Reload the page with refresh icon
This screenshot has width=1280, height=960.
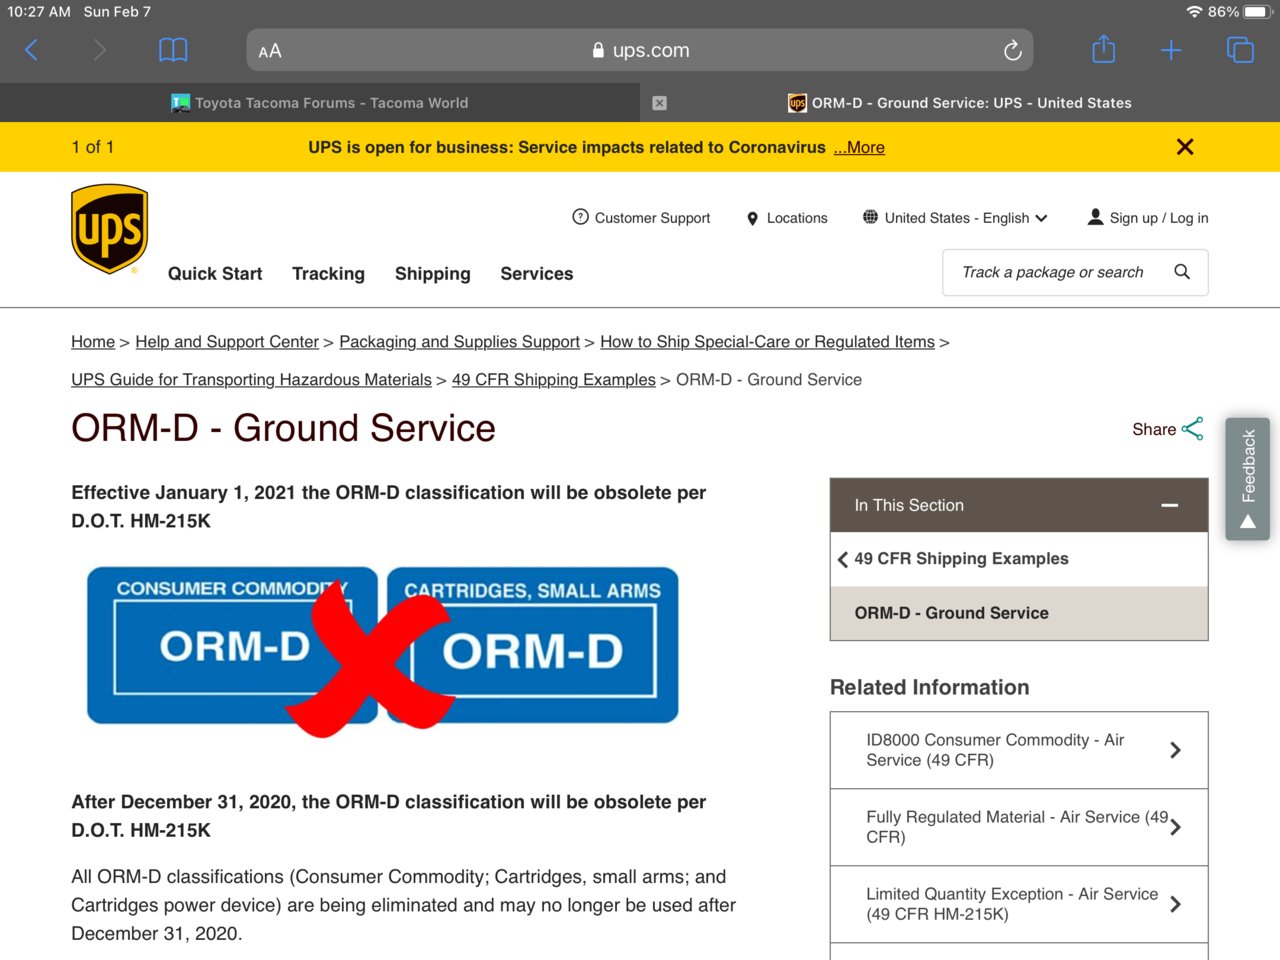(1012, 50)
